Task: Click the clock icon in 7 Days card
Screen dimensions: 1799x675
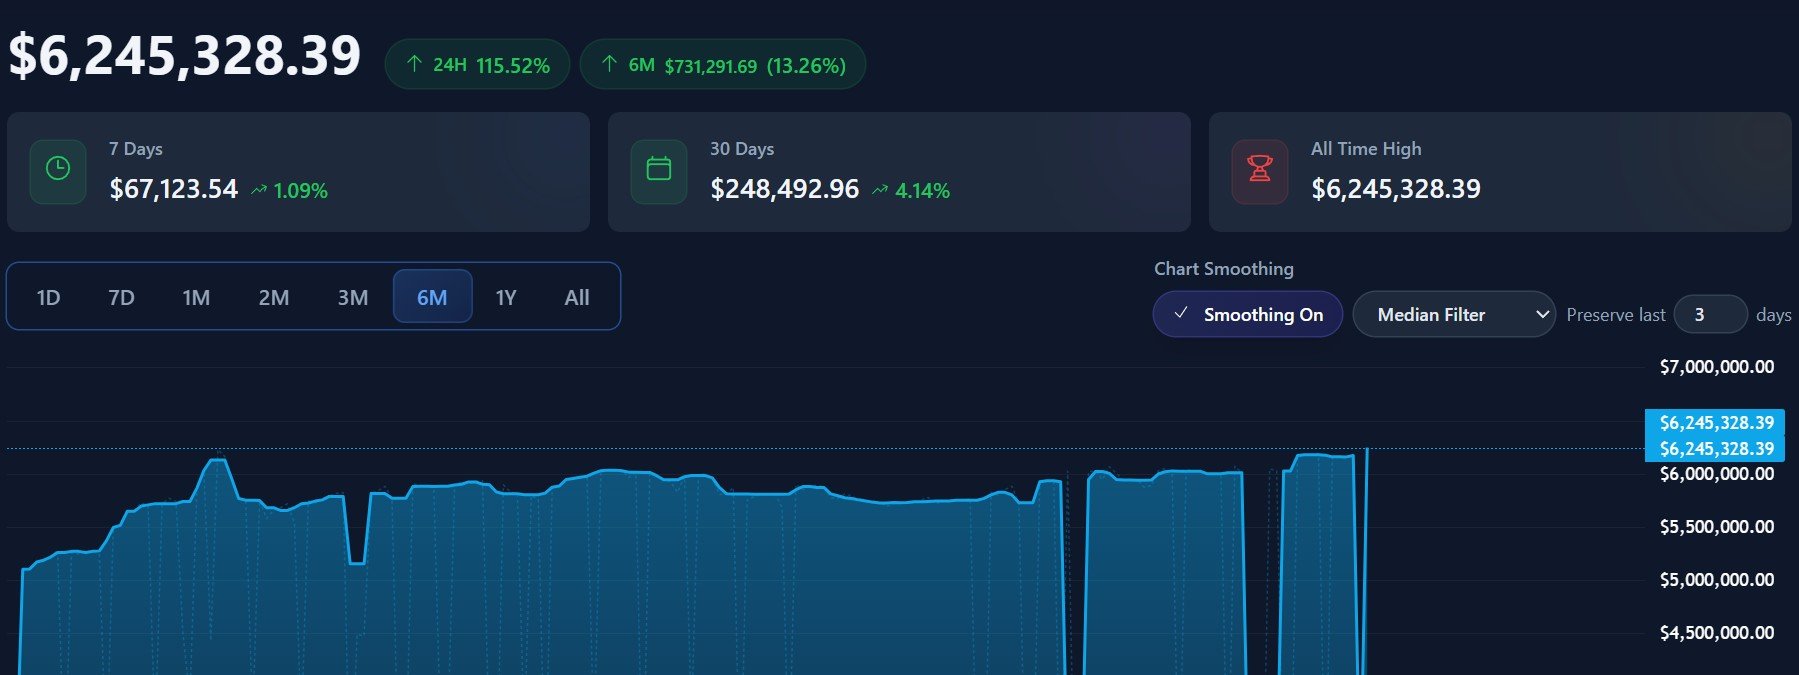Action: (x=58, y=170)
